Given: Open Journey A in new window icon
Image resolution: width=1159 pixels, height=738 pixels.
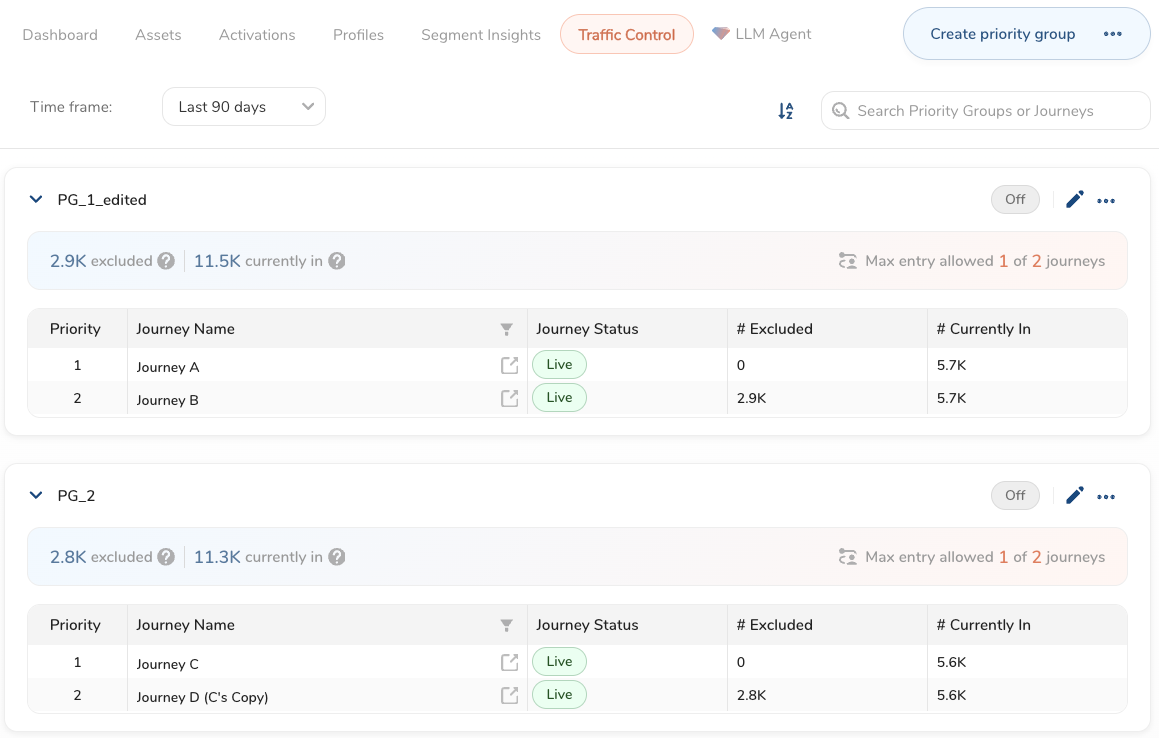Looking at the screenshot, I should pos(509,366).
